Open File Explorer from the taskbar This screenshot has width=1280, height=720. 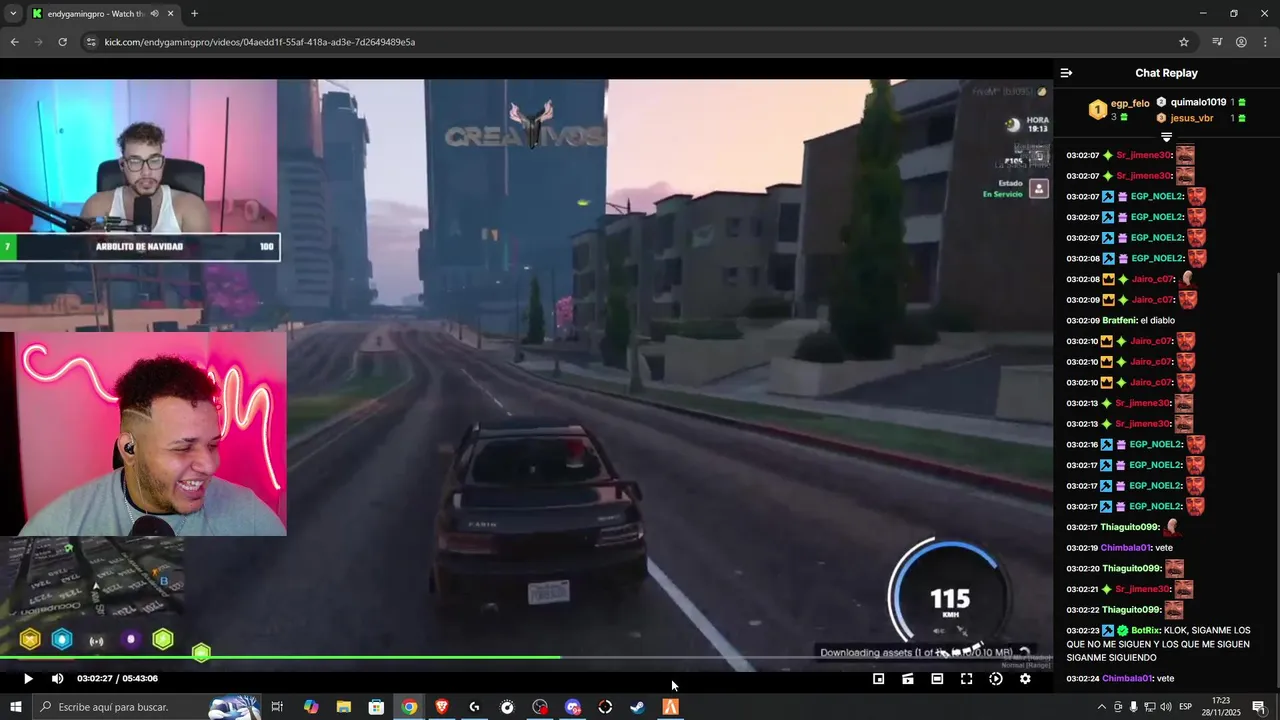(x=344, y=707)
